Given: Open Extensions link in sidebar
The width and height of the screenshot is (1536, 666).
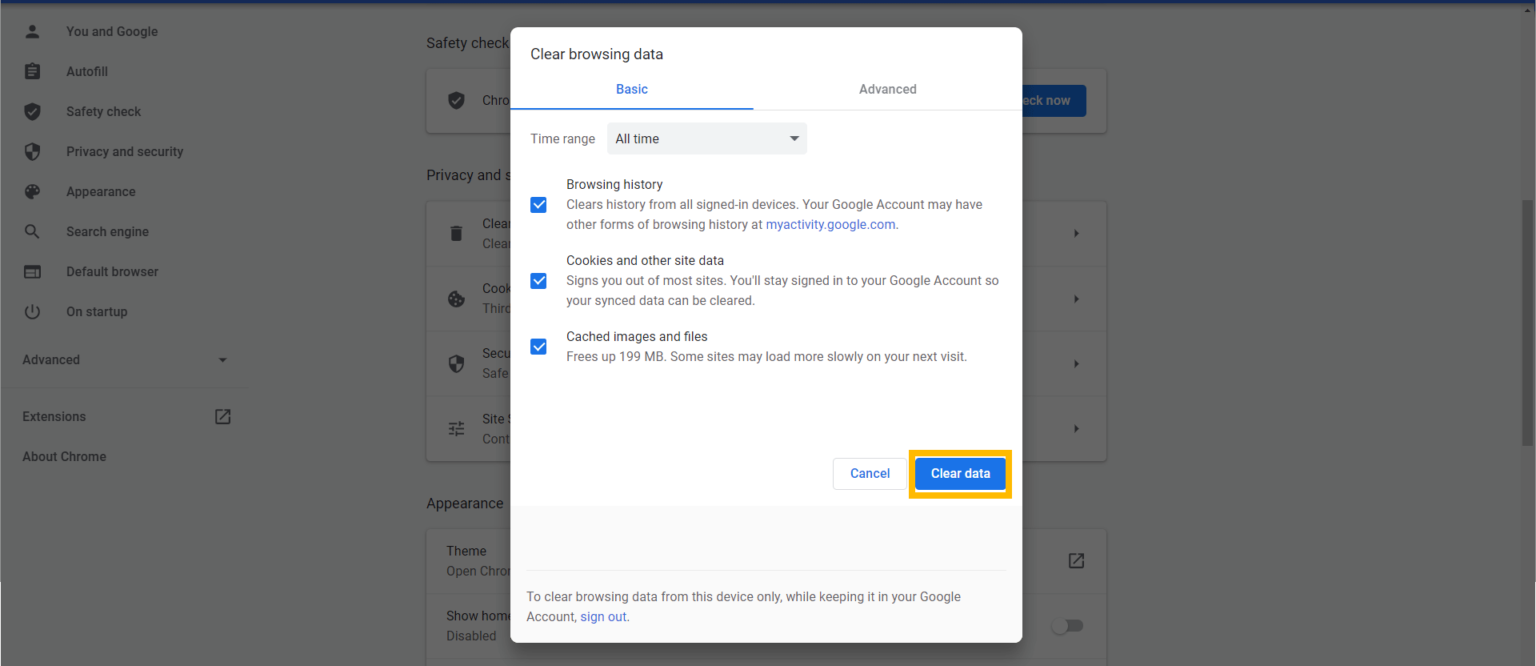Looking at the screenshot, I should coord(54,416).
